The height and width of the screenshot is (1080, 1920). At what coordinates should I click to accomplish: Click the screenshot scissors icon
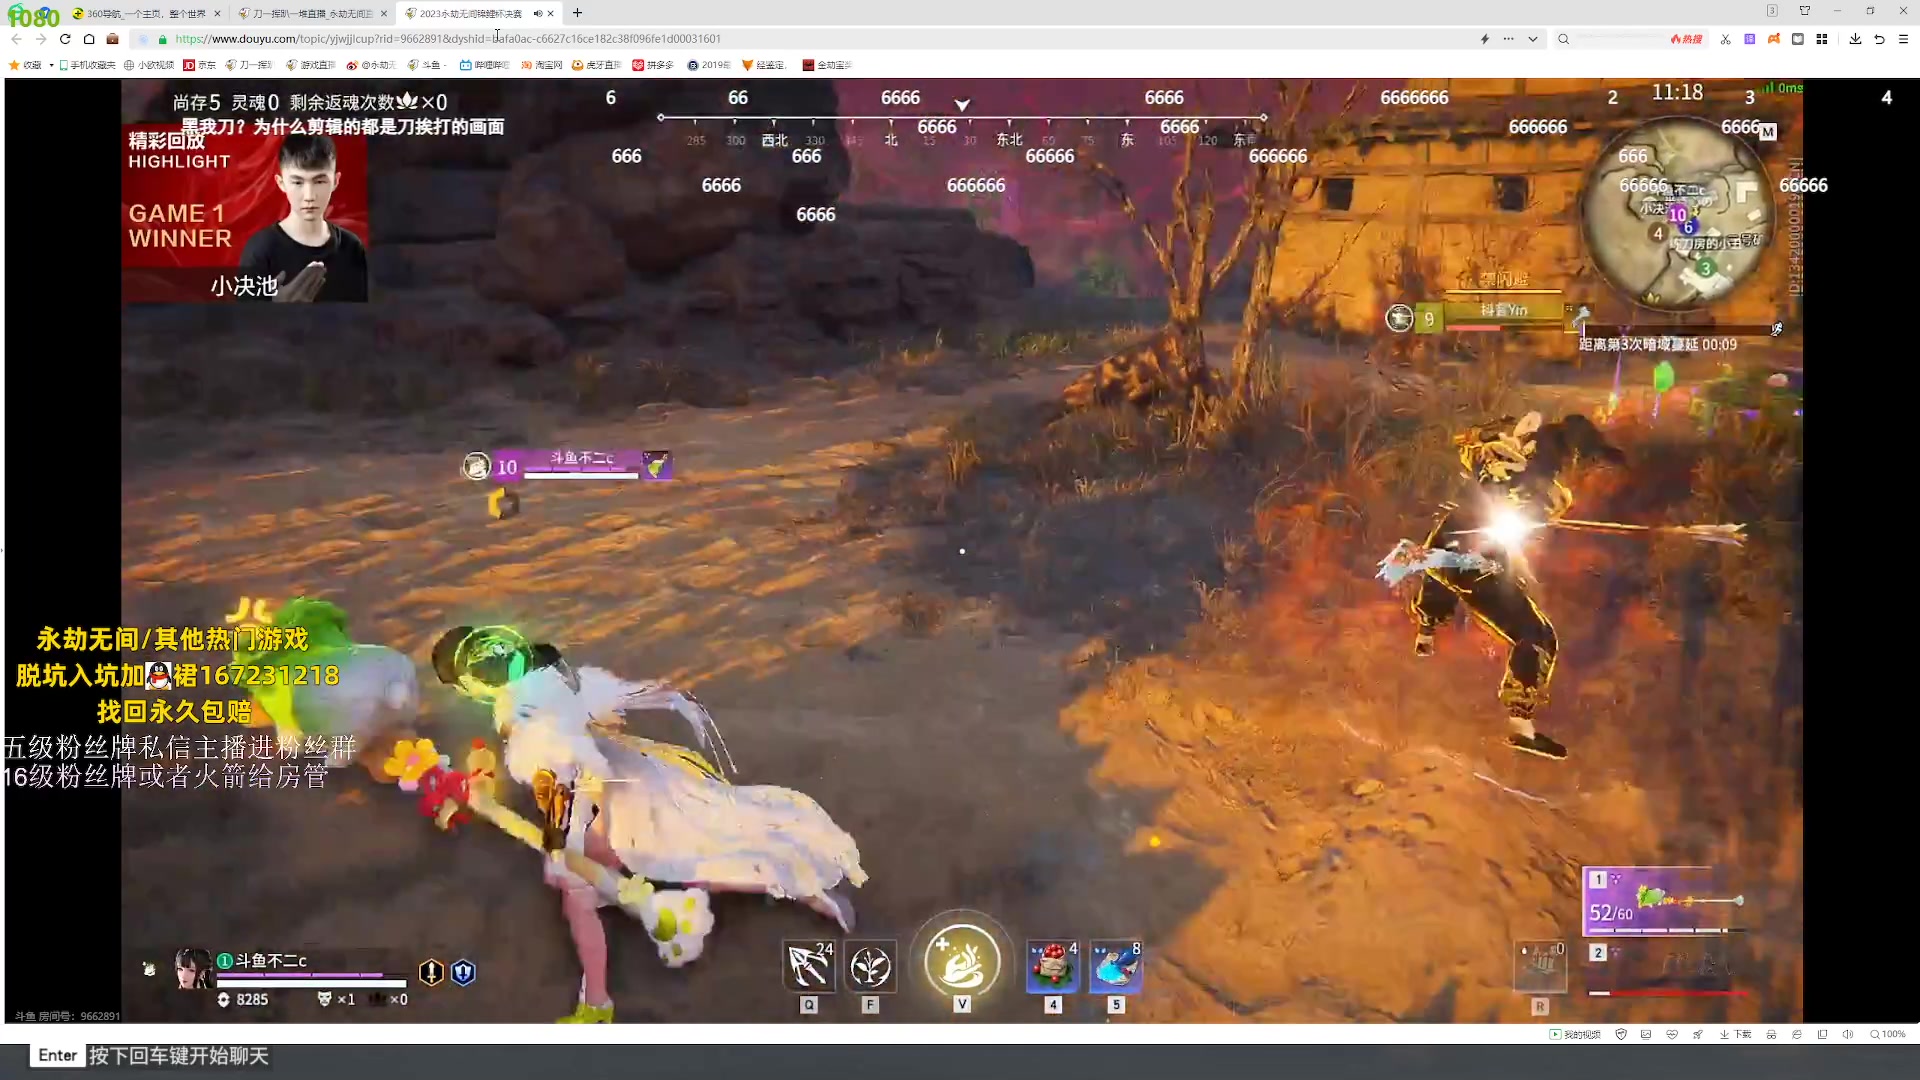(x=1725, y=39)
